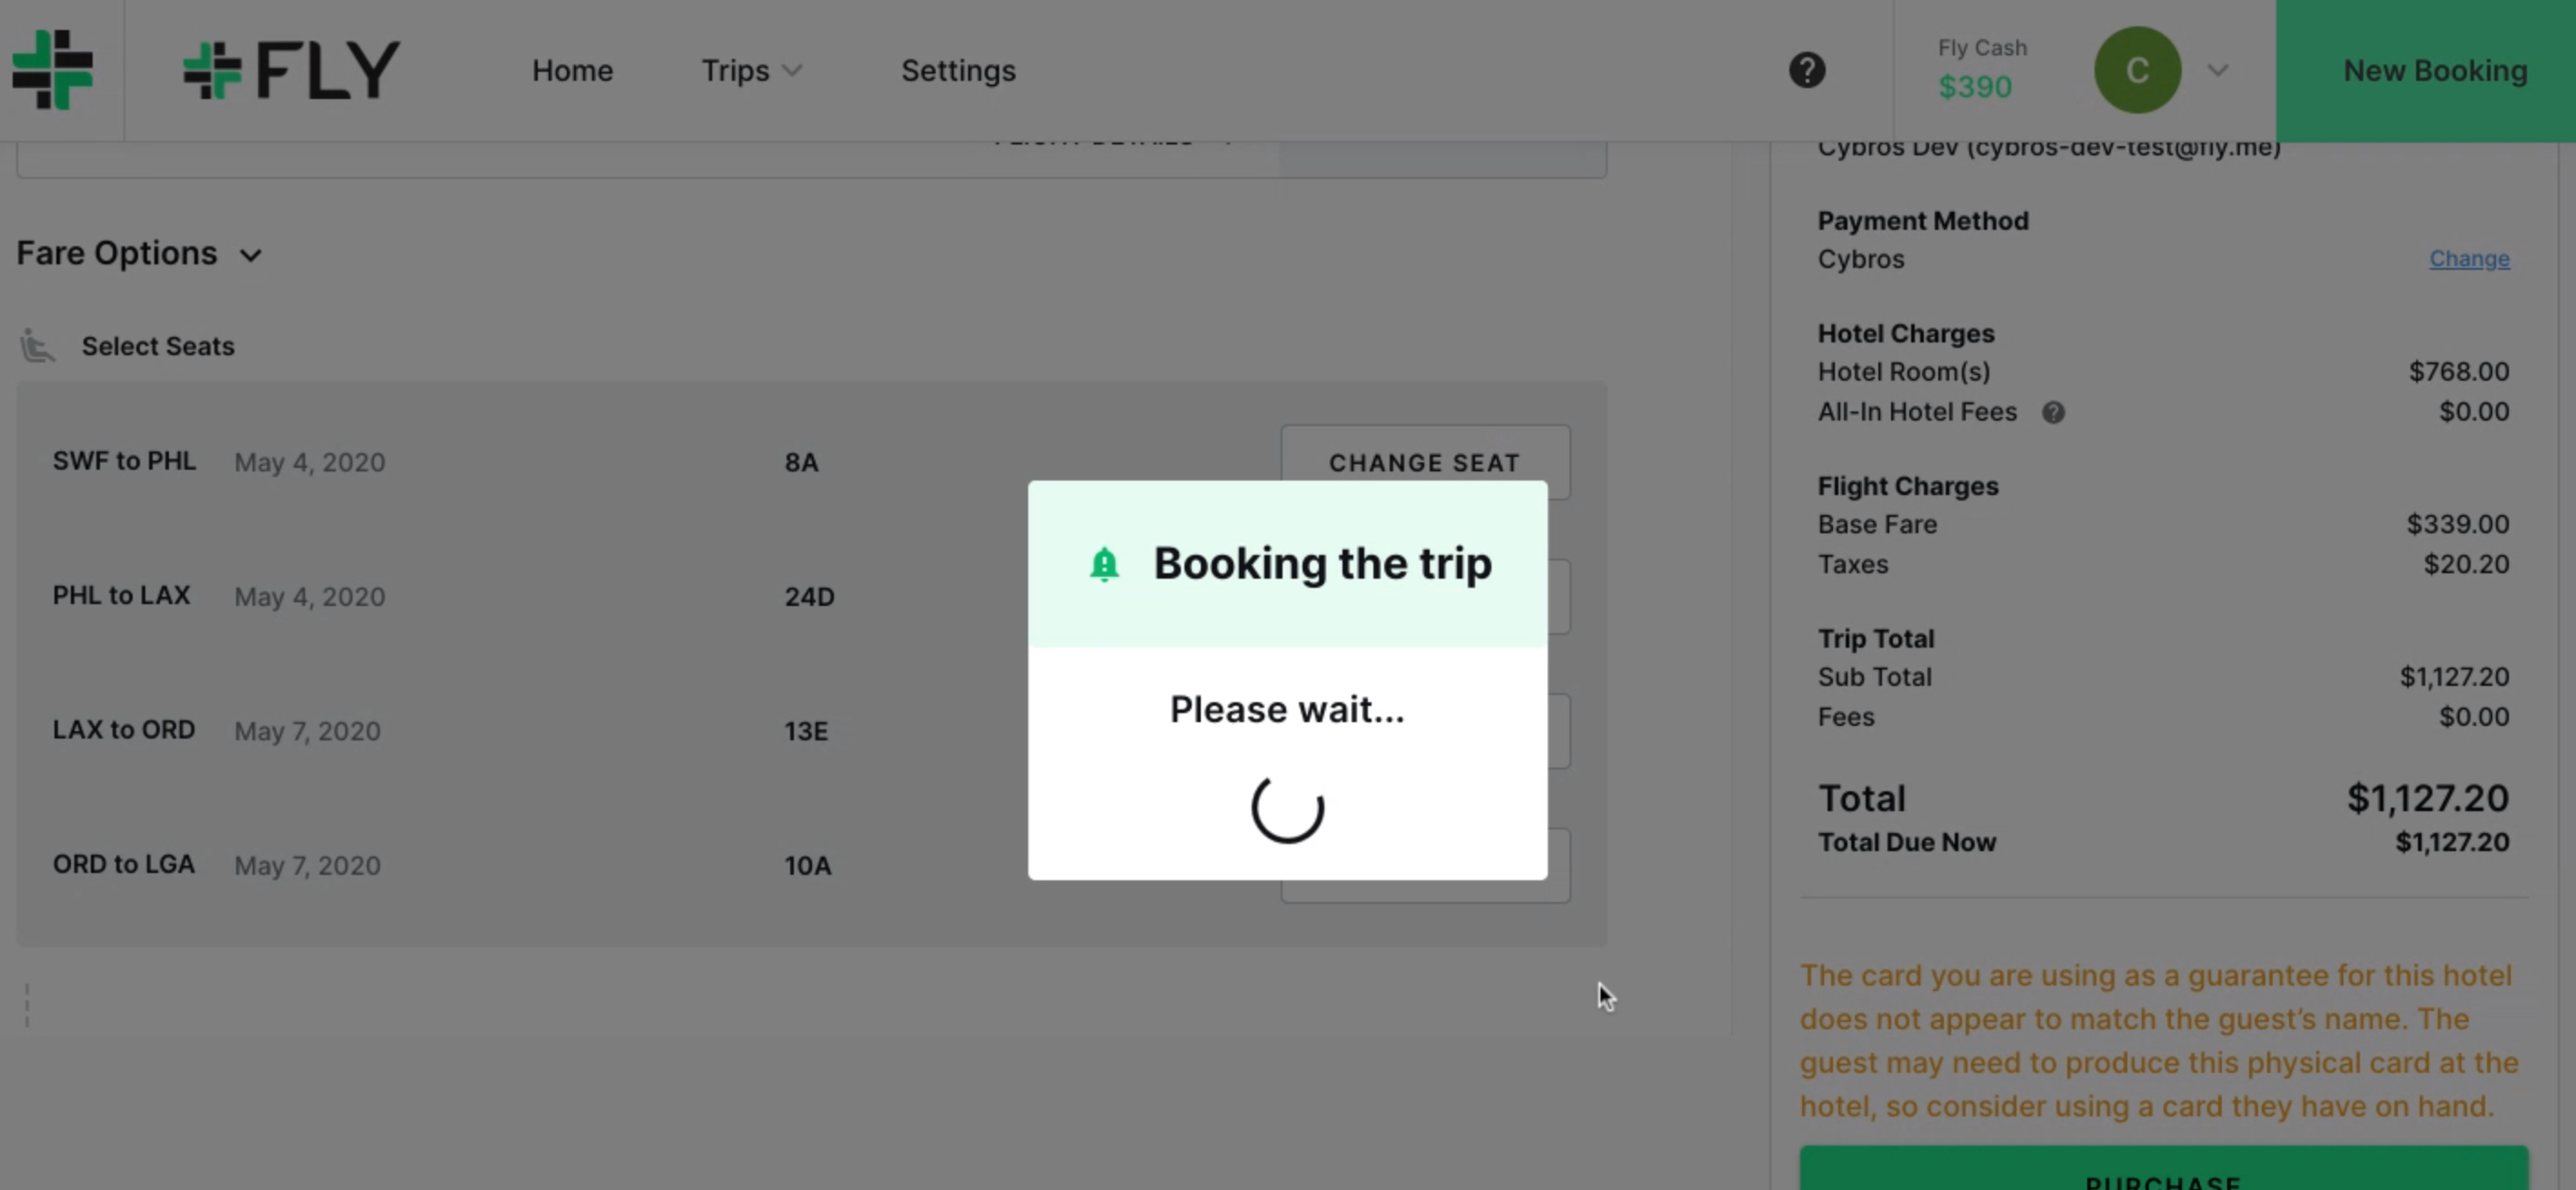Open the help question mark icon
Viewport: 2576px width, 1190px height.
[1806, 70]
